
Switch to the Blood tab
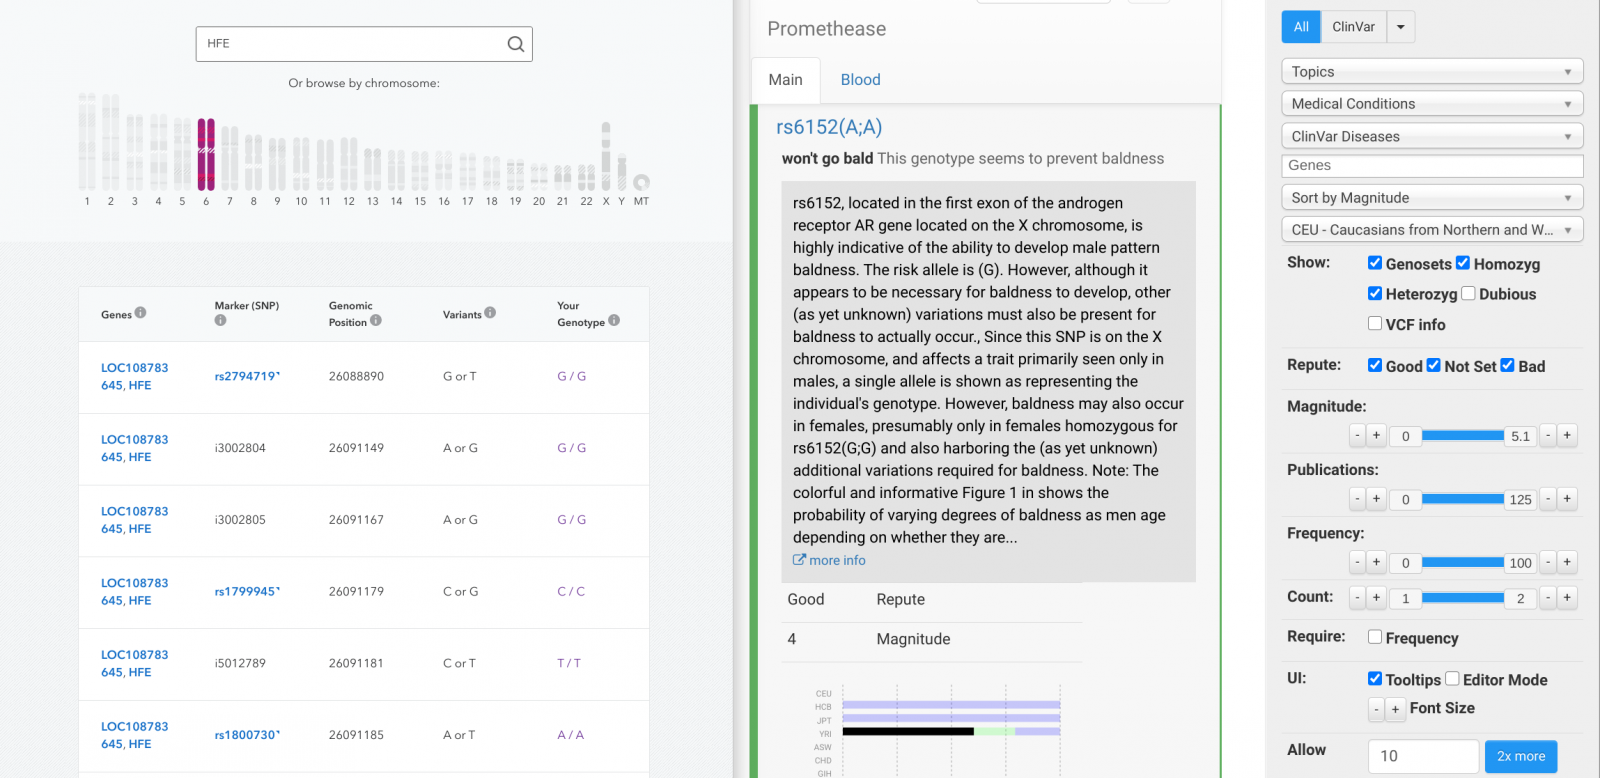coord(860,80)
